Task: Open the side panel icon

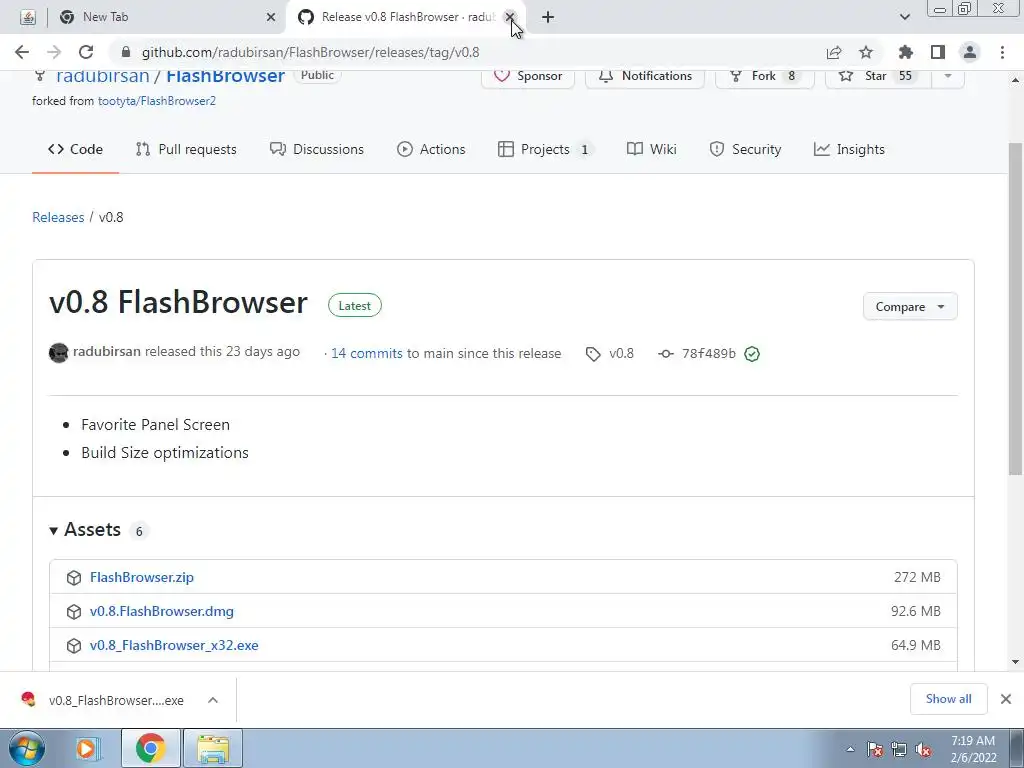Action: (x=938, y=52)
